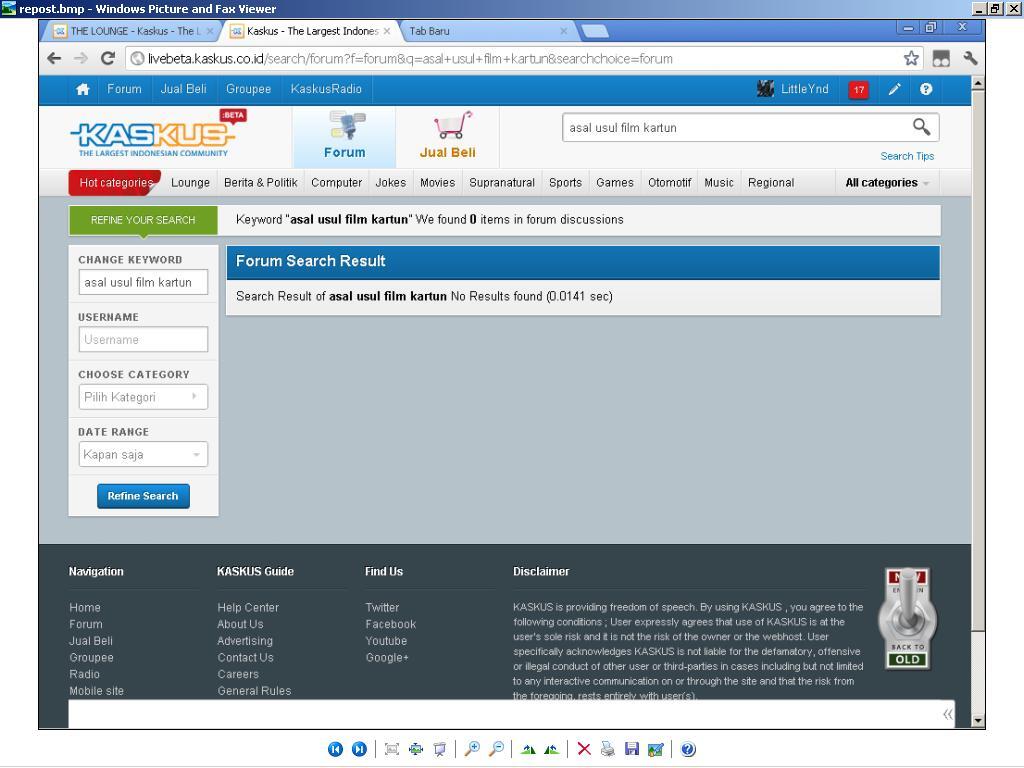1024x768 pixels.
Task: Click the Kaskus home icon
Action: tap(83, 89)
